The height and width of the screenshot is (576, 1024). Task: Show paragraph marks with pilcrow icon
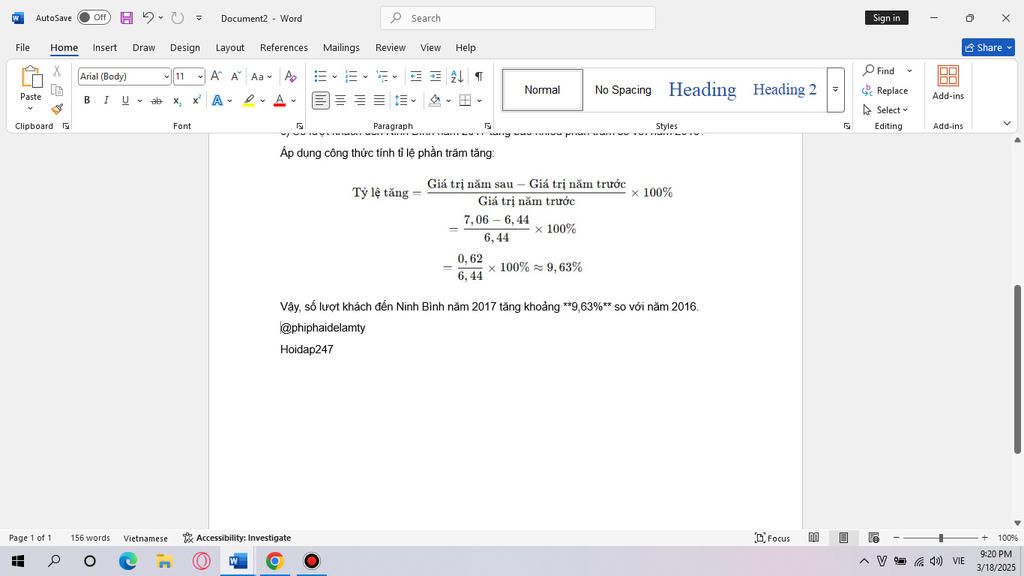point(479,76)
